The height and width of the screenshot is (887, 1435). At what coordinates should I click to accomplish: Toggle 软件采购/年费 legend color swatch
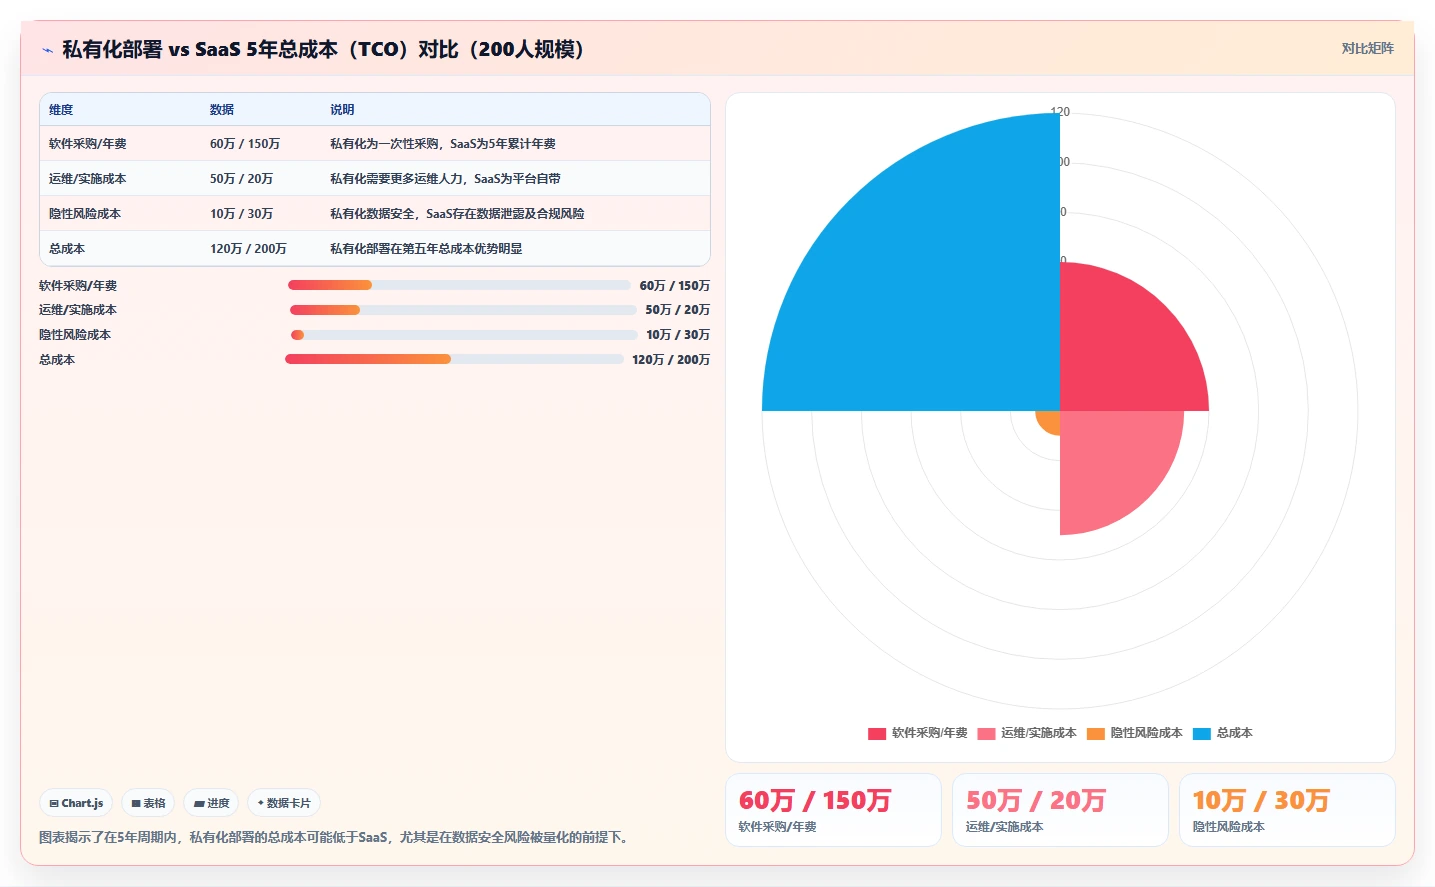877,734
